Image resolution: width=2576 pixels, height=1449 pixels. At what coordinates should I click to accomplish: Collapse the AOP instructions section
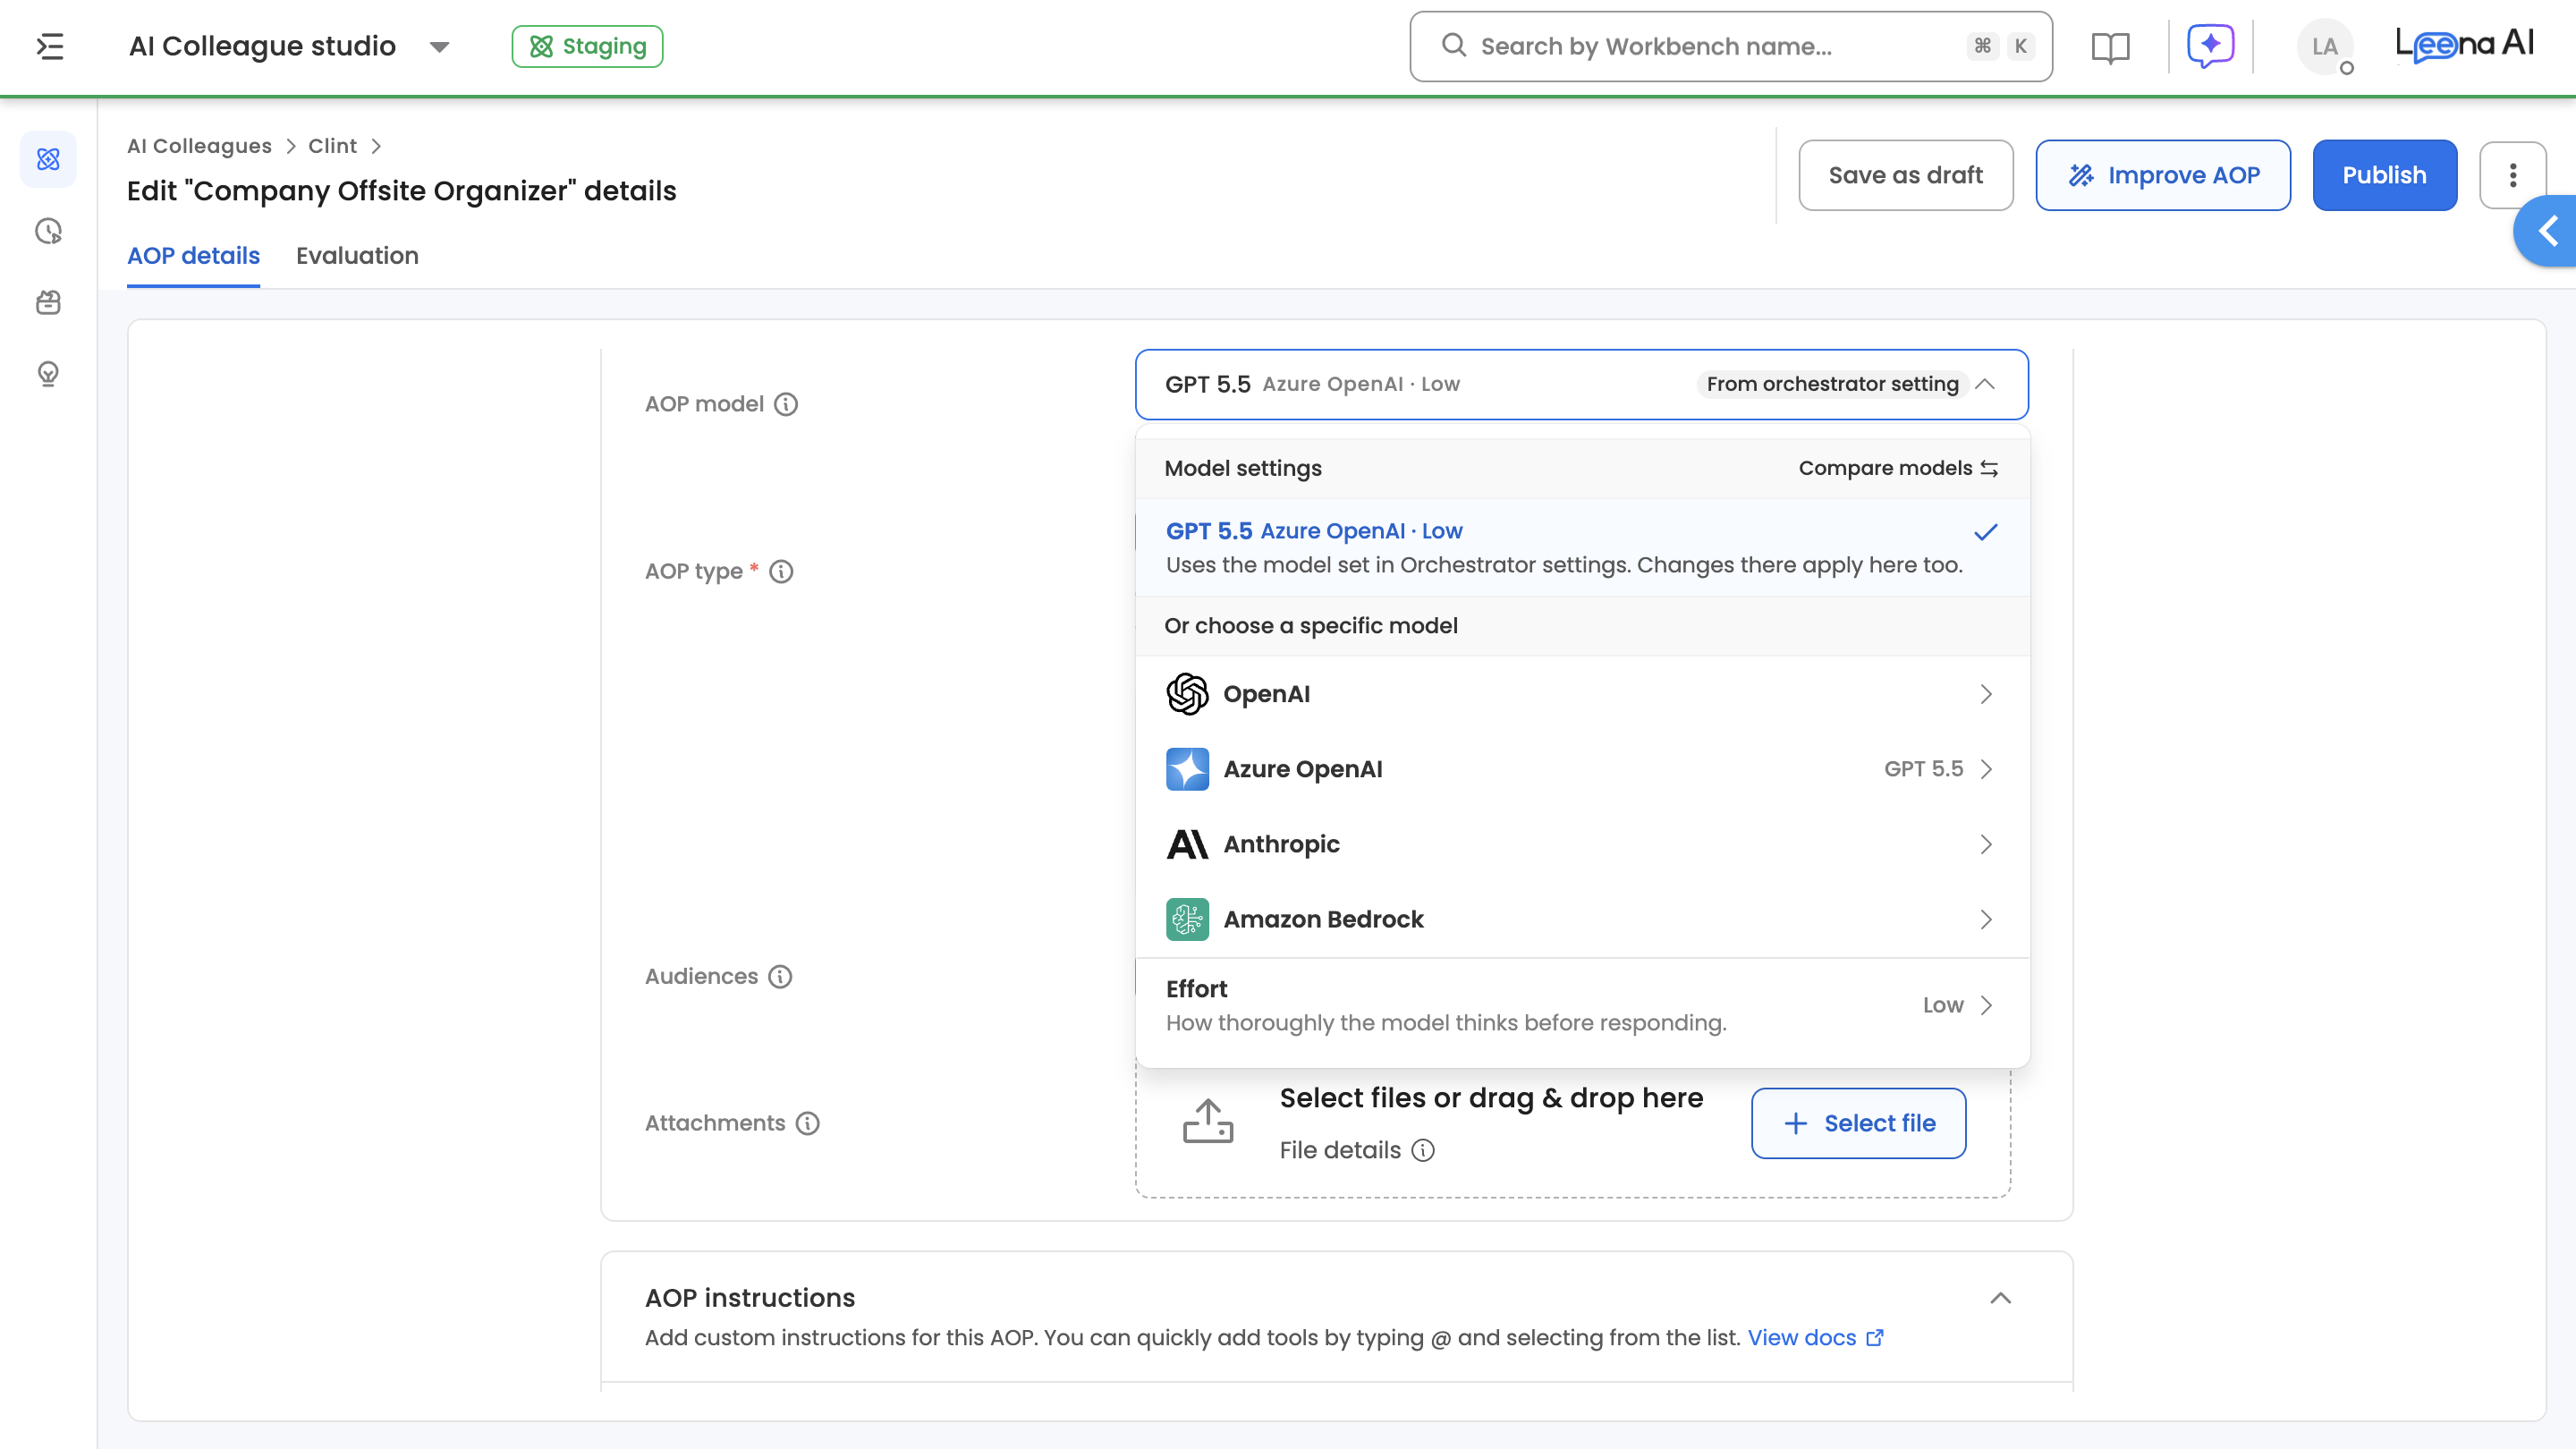(2000, 1298)
